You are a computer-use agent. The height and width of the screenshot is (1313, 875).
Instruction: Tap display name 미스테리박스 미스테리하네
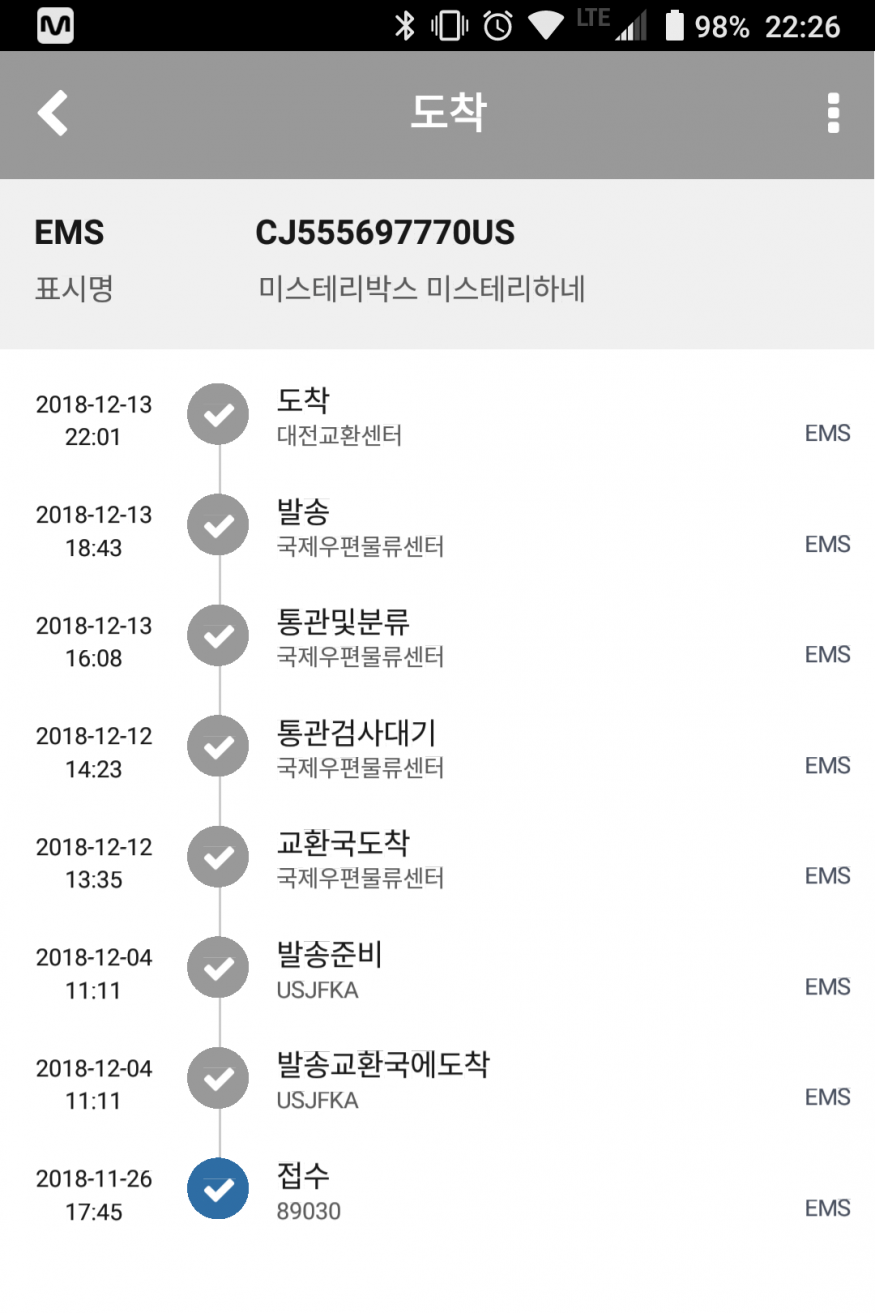[421, 289]
